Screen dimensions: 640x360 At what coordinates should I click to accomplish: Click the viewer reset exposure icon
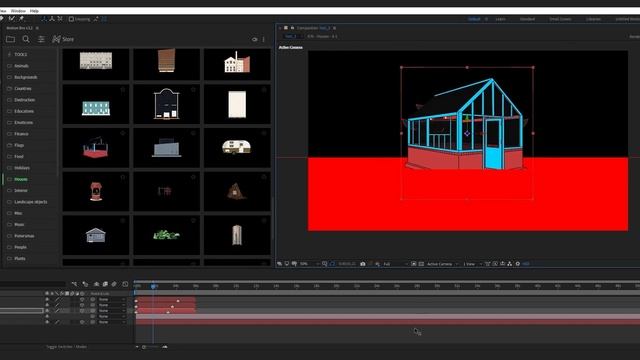coord(518,264)
